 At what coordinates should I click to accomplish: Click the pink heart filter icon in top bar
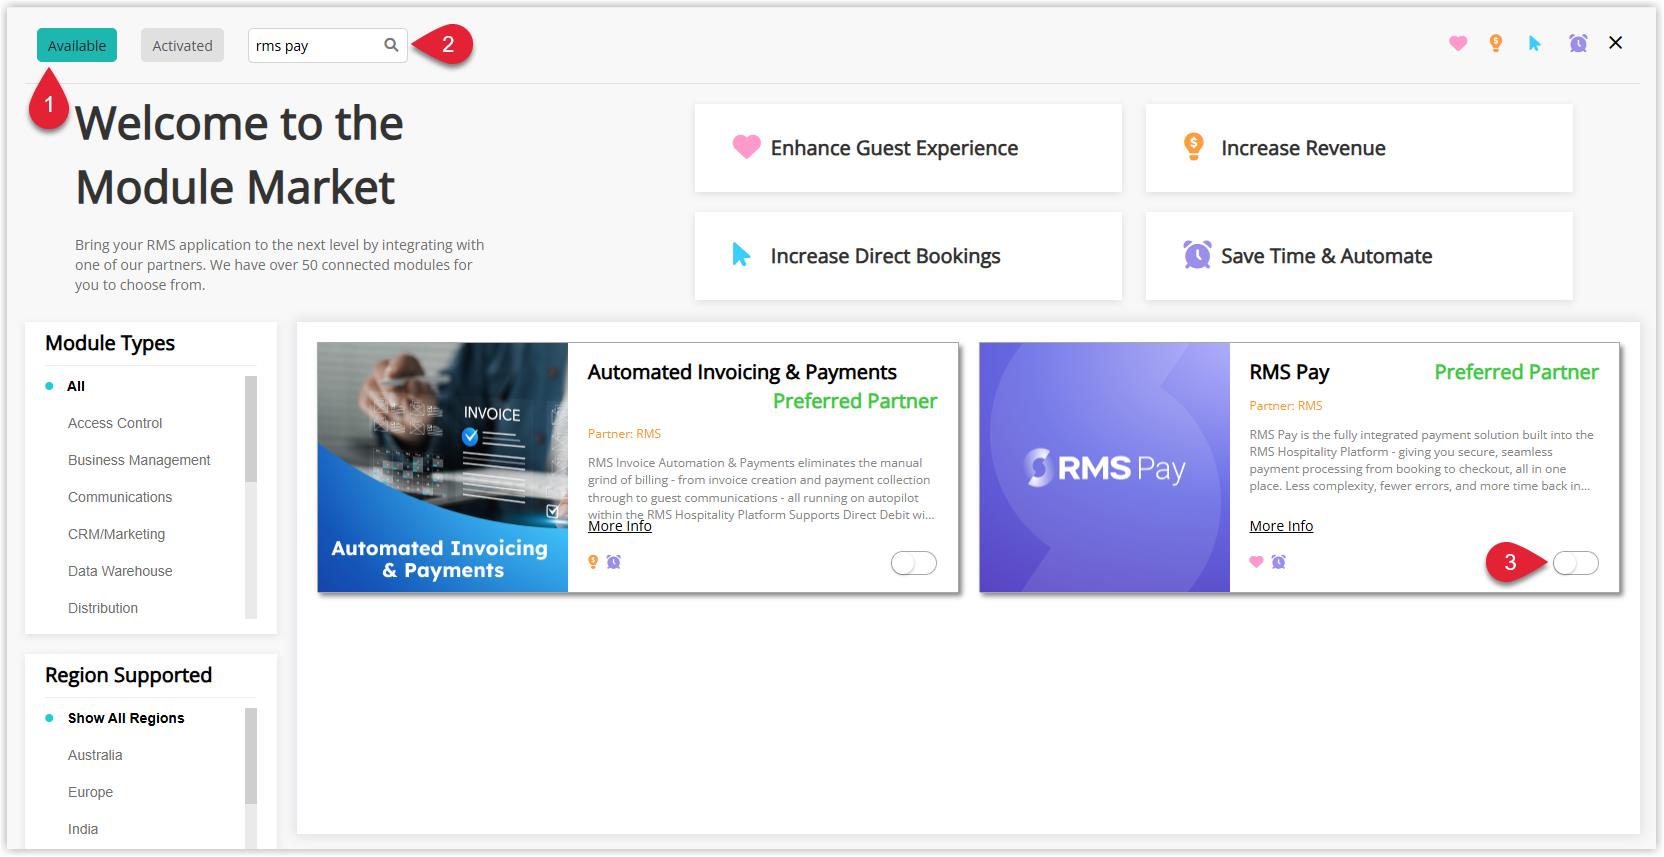(x=1458, y=43)
